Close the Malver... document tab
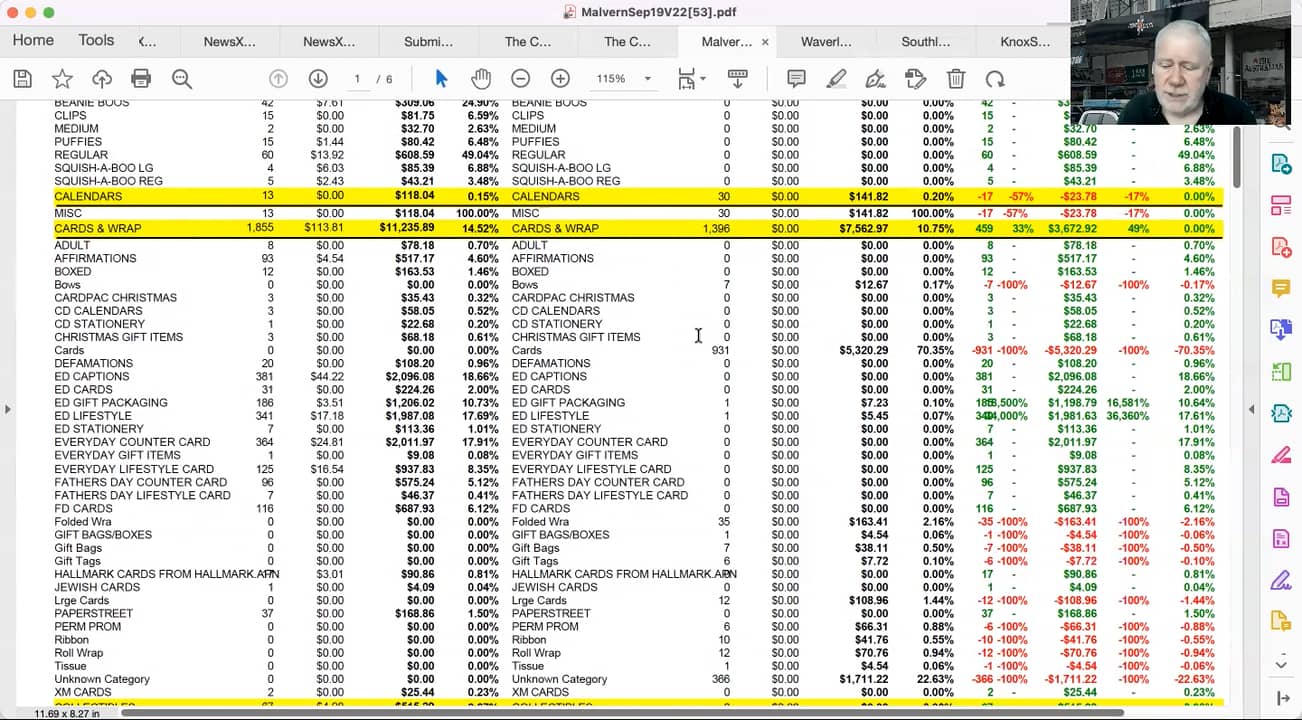Screen dimensions: 1302x720 tap(765, 42)
